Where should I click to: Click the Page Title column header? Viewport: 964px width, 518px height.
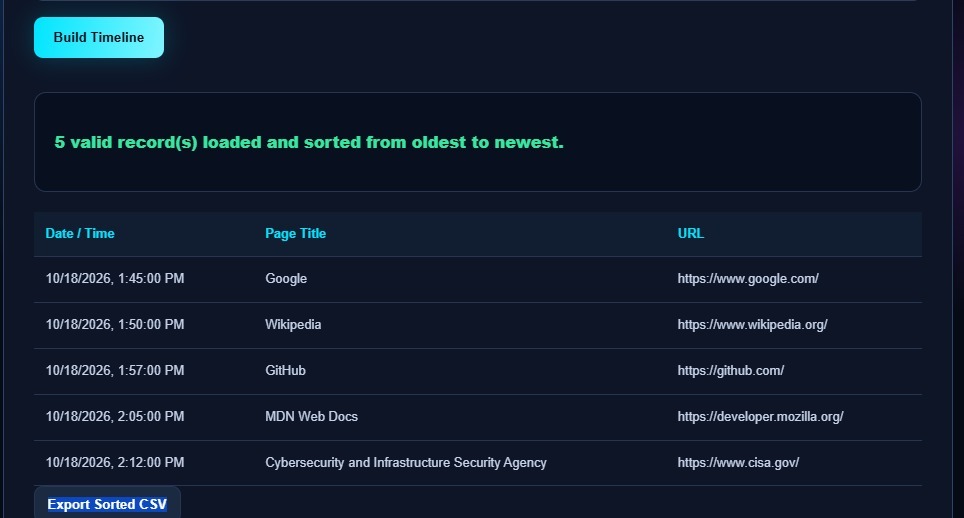point(295,233)
